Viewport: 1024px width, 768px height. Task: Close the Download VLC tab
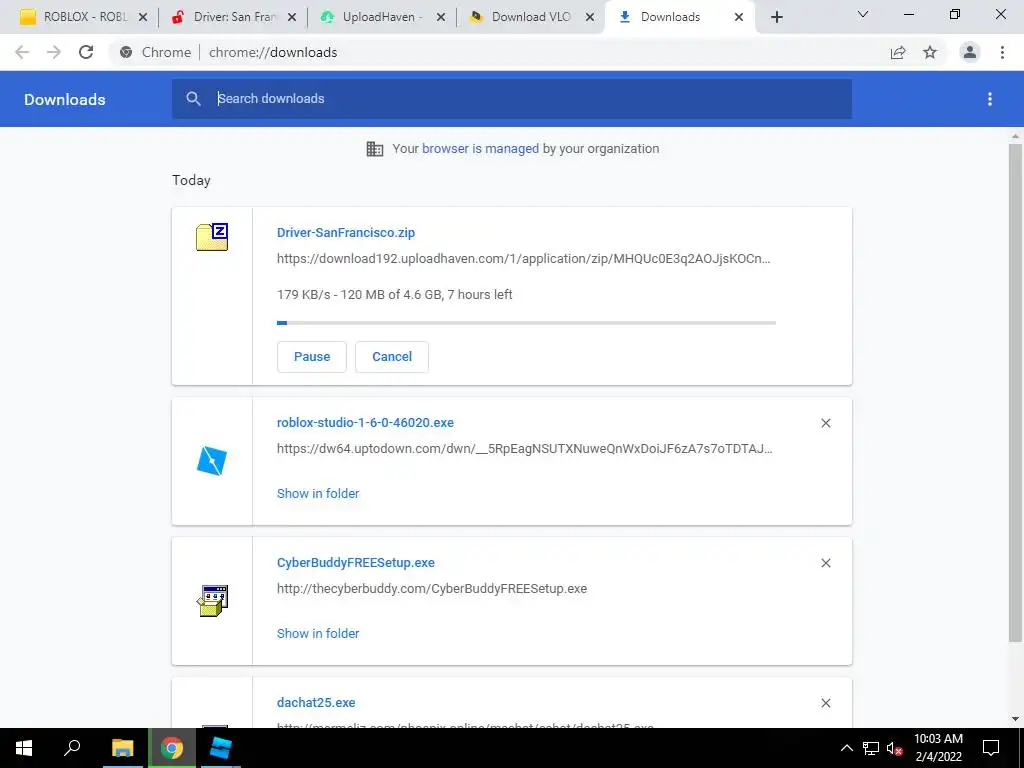[x=590, y=18]
